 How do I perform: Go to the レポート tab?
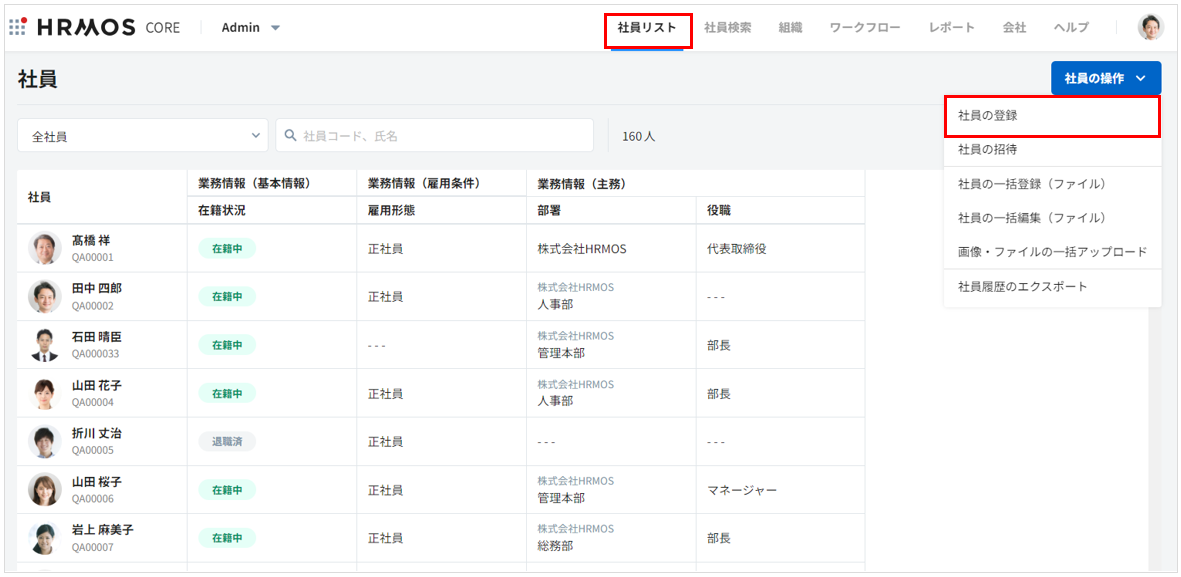coord(951,28)
